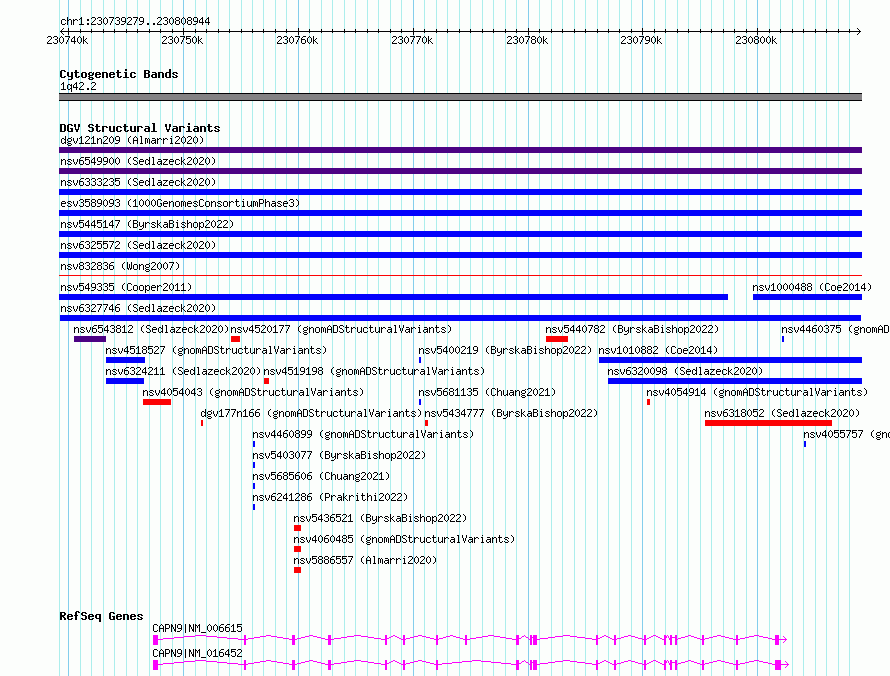Viewport: 890px width, 676px height.
Task: Open the nsv4518527 gnomADStructuralVariants label
Action: [x=216, y=350]
